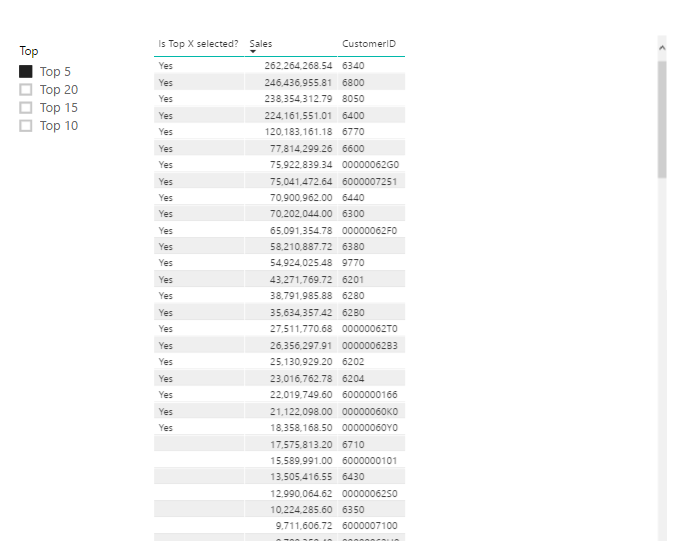Select the sales value 27,511,770.68
Screen dimensions: 689x541
coord(301,329)
